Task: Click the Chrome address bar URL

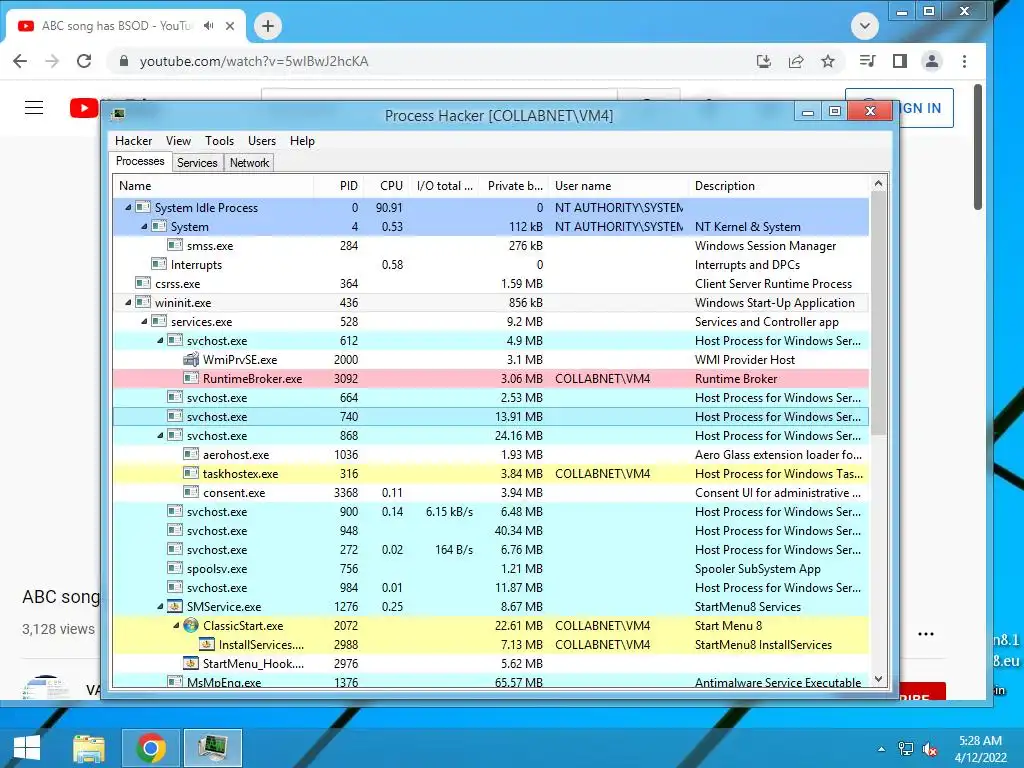Action: pos(254,61)
